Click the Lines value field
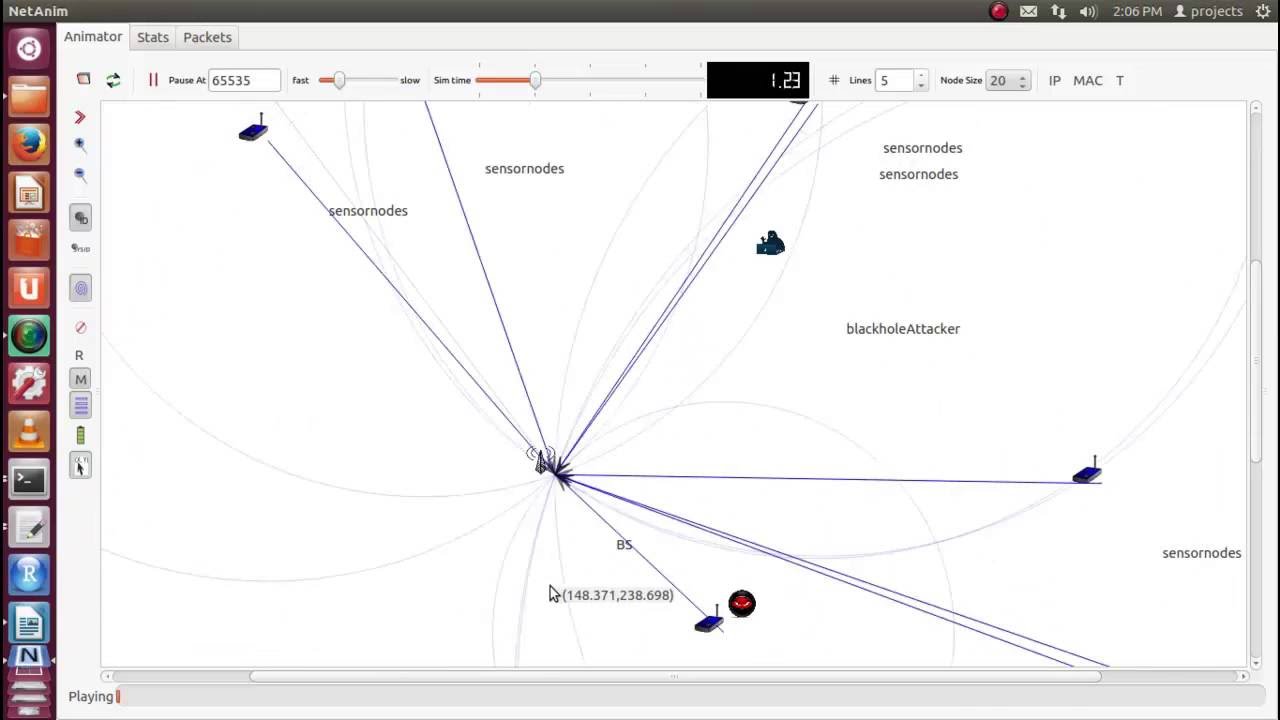The width and height of the screenshot is (1280, 720). click(895, 80)
